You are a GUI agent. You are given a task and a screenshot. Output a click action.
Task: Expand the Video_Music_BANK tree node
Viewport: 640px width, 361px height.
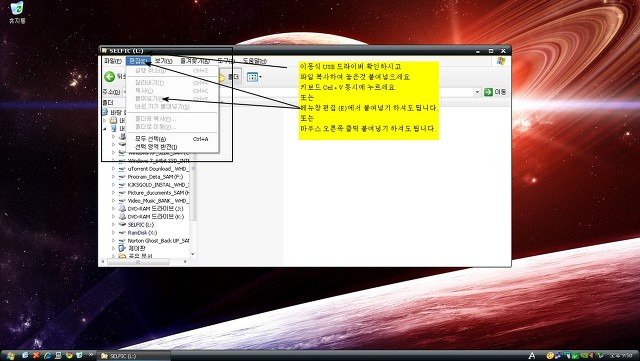113,201
